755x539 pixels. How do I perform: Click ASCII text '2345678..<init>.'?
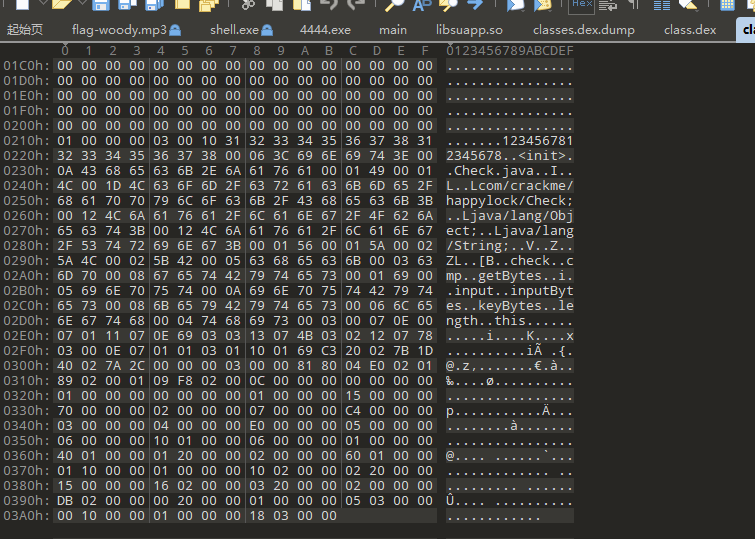pos(509,156)
